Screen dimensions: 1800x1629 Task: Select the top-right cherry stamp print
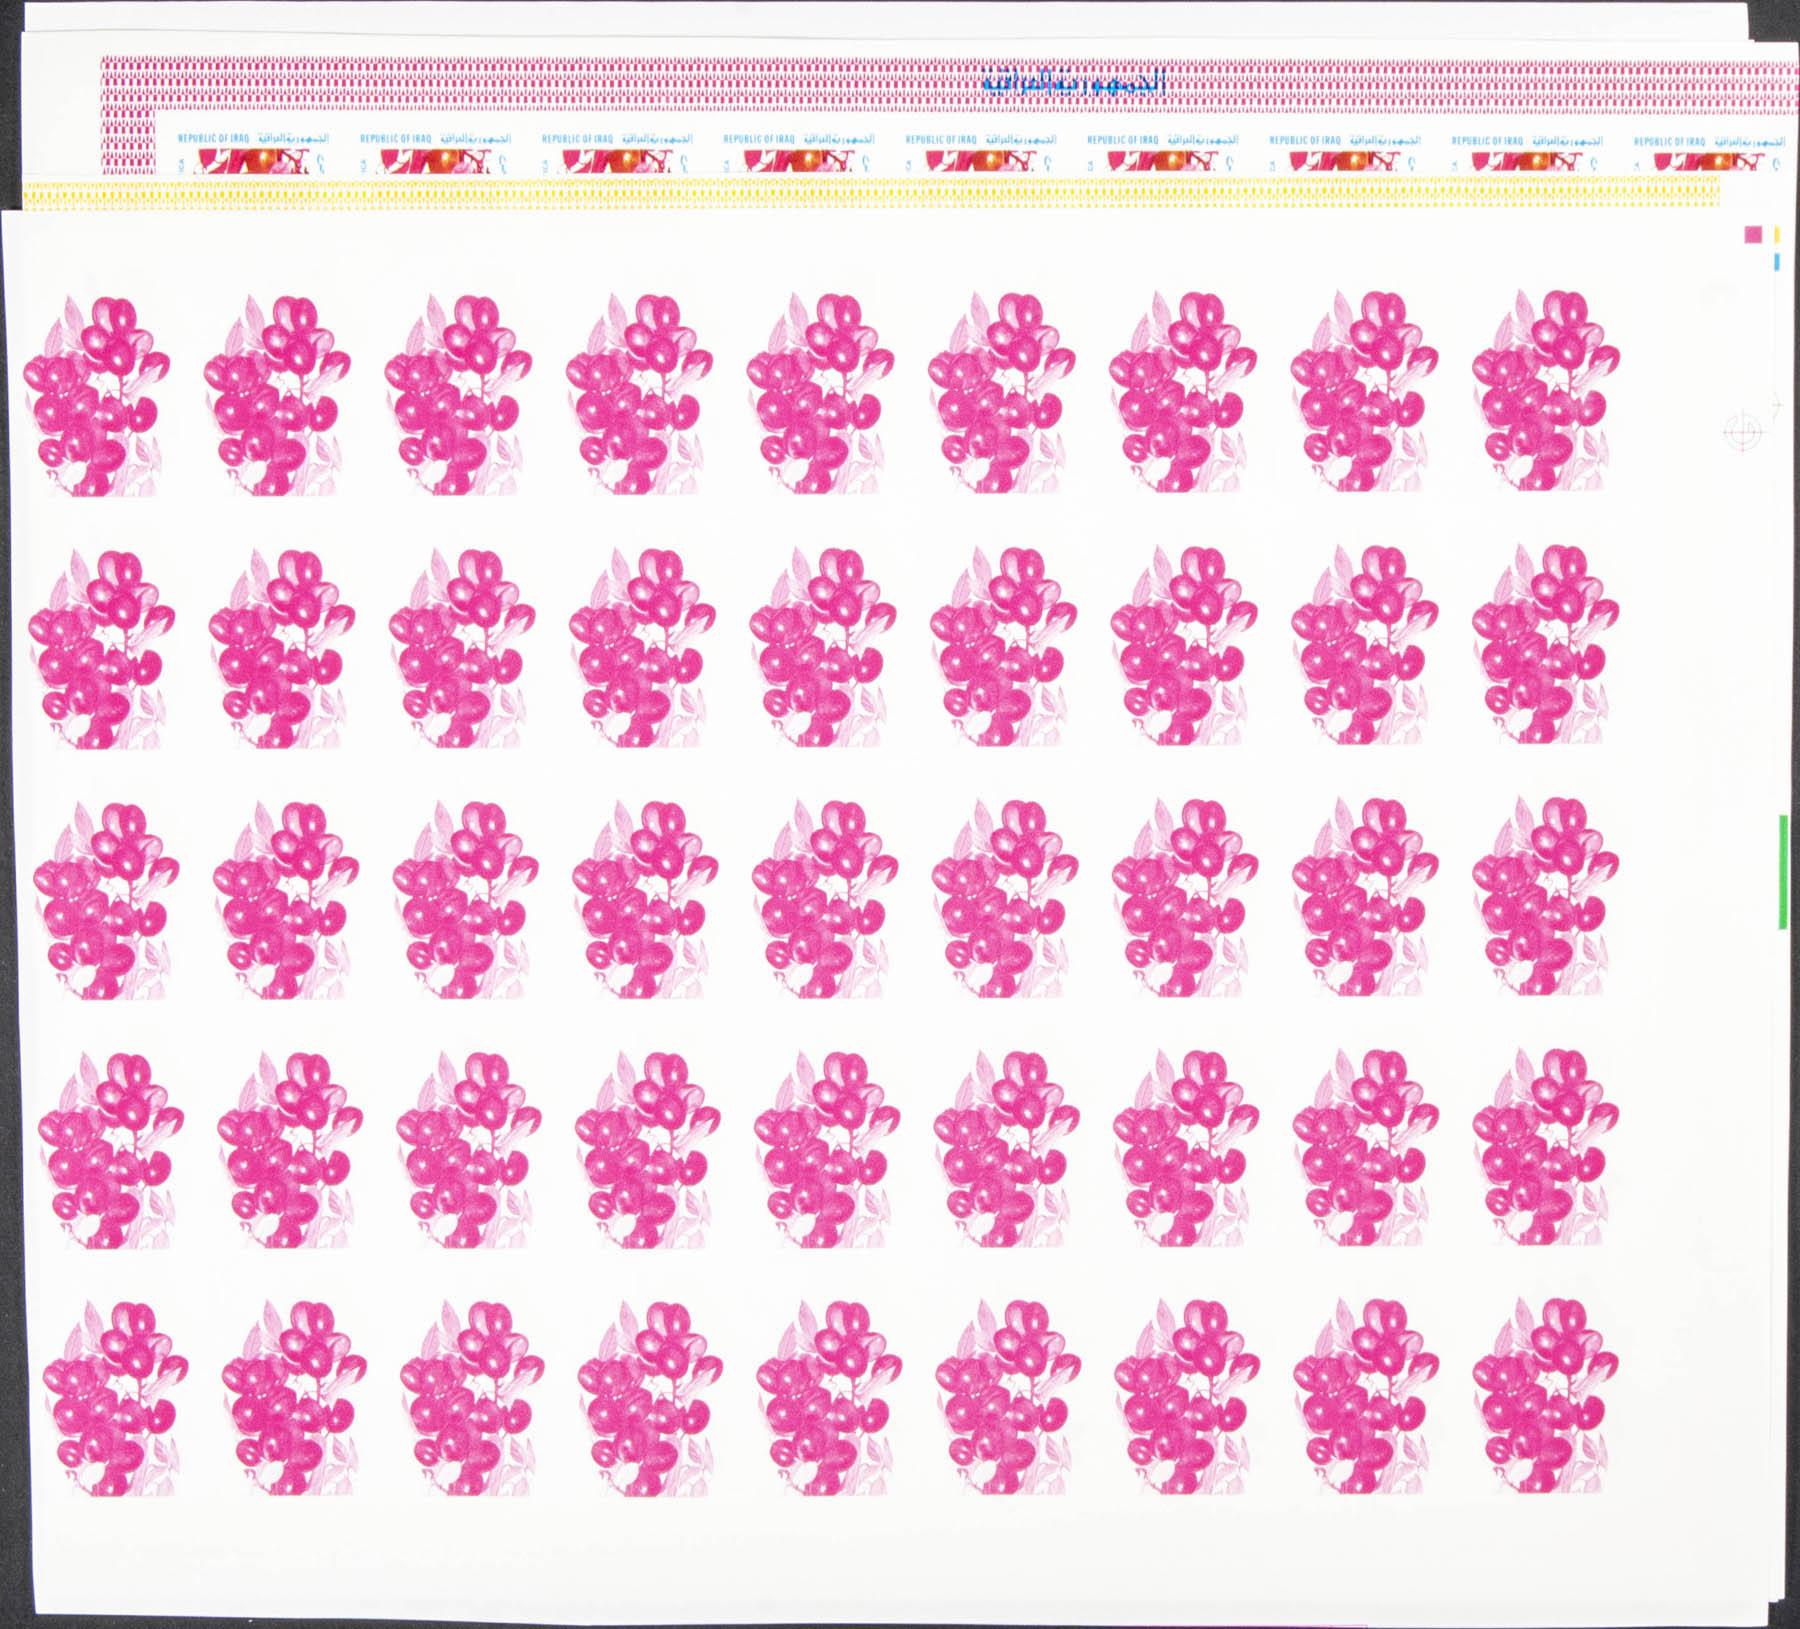pos(1545,392)
